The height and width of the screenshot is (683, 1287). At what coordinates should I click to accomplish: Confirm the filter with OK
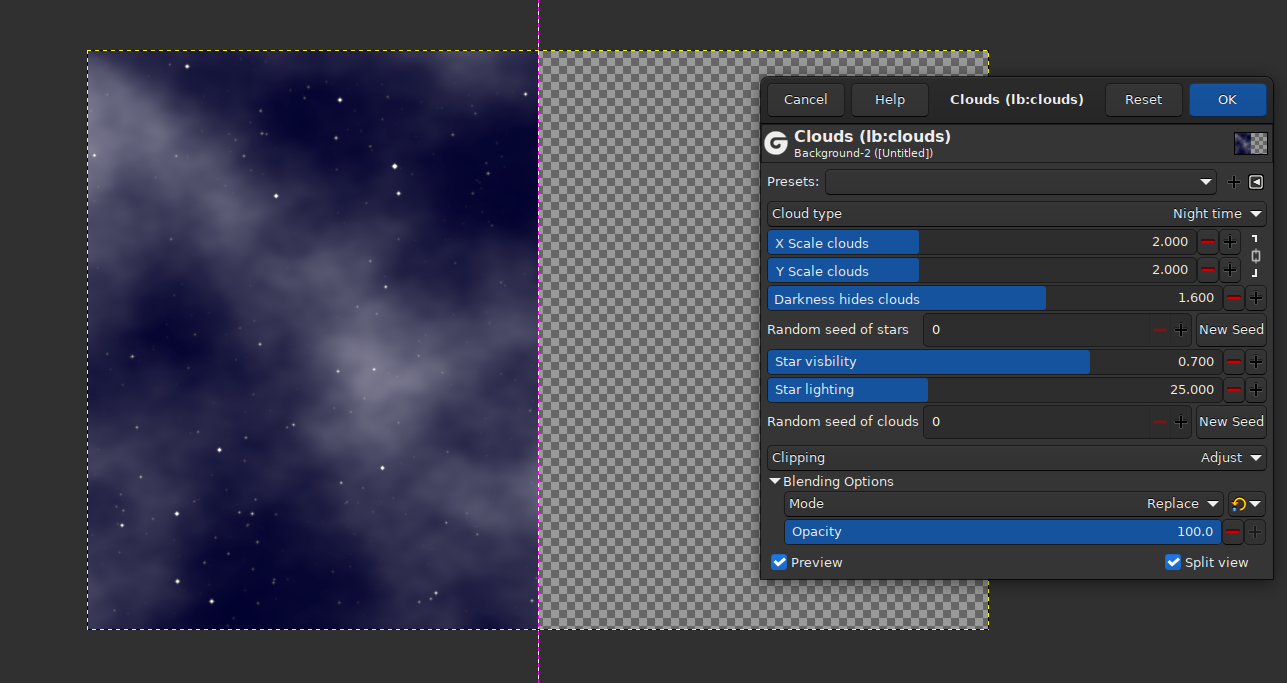click(1227, 99)
